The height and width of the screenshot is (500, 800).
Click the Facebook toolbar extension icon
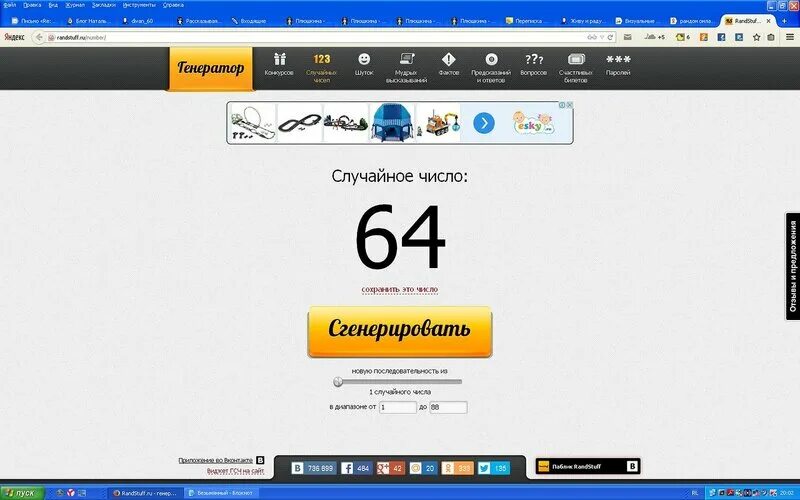click(721, 37)
